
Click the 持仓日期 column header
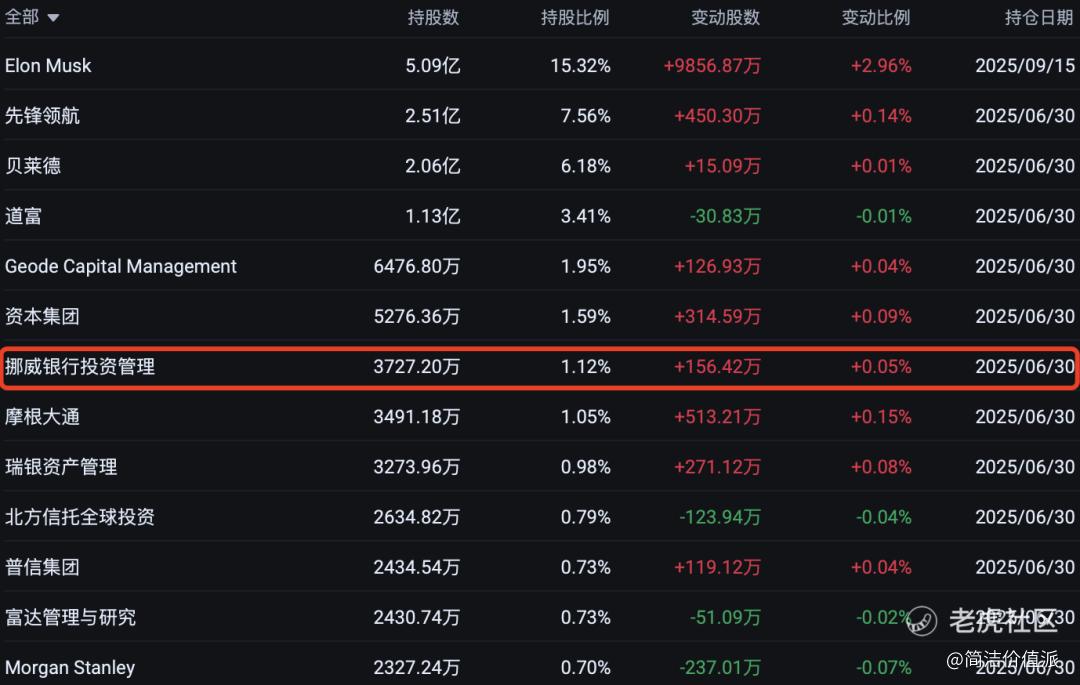(1039, 17)
